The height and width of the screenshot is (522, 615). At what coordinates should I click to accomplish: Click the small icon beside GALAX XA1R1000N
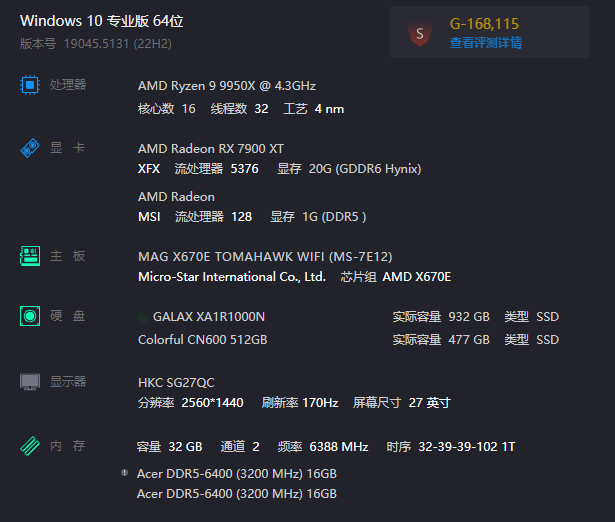tap(142, 317)
